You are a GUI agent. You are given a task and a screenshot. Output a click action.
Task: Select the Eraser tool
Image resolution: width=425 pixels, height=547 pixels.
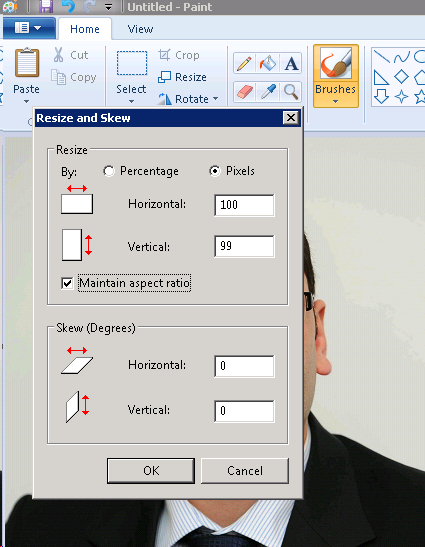pyautogui.click(x=244, y=92)
